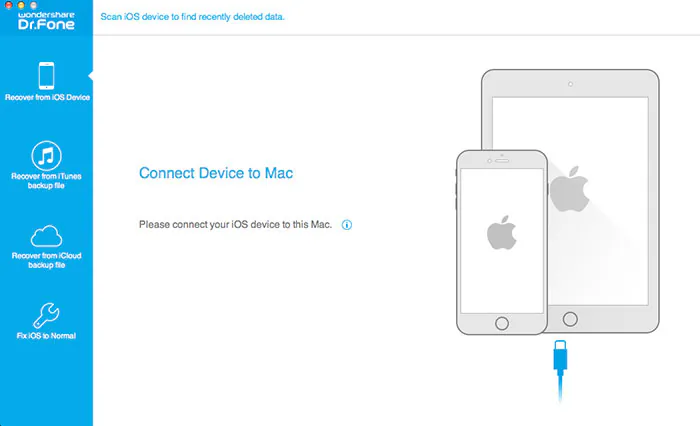Viewport: 700px width, 426px height.
Task: Click the Apple logo on the iPhone illustration
Action: pyautogui.click(x=501, y=233)
